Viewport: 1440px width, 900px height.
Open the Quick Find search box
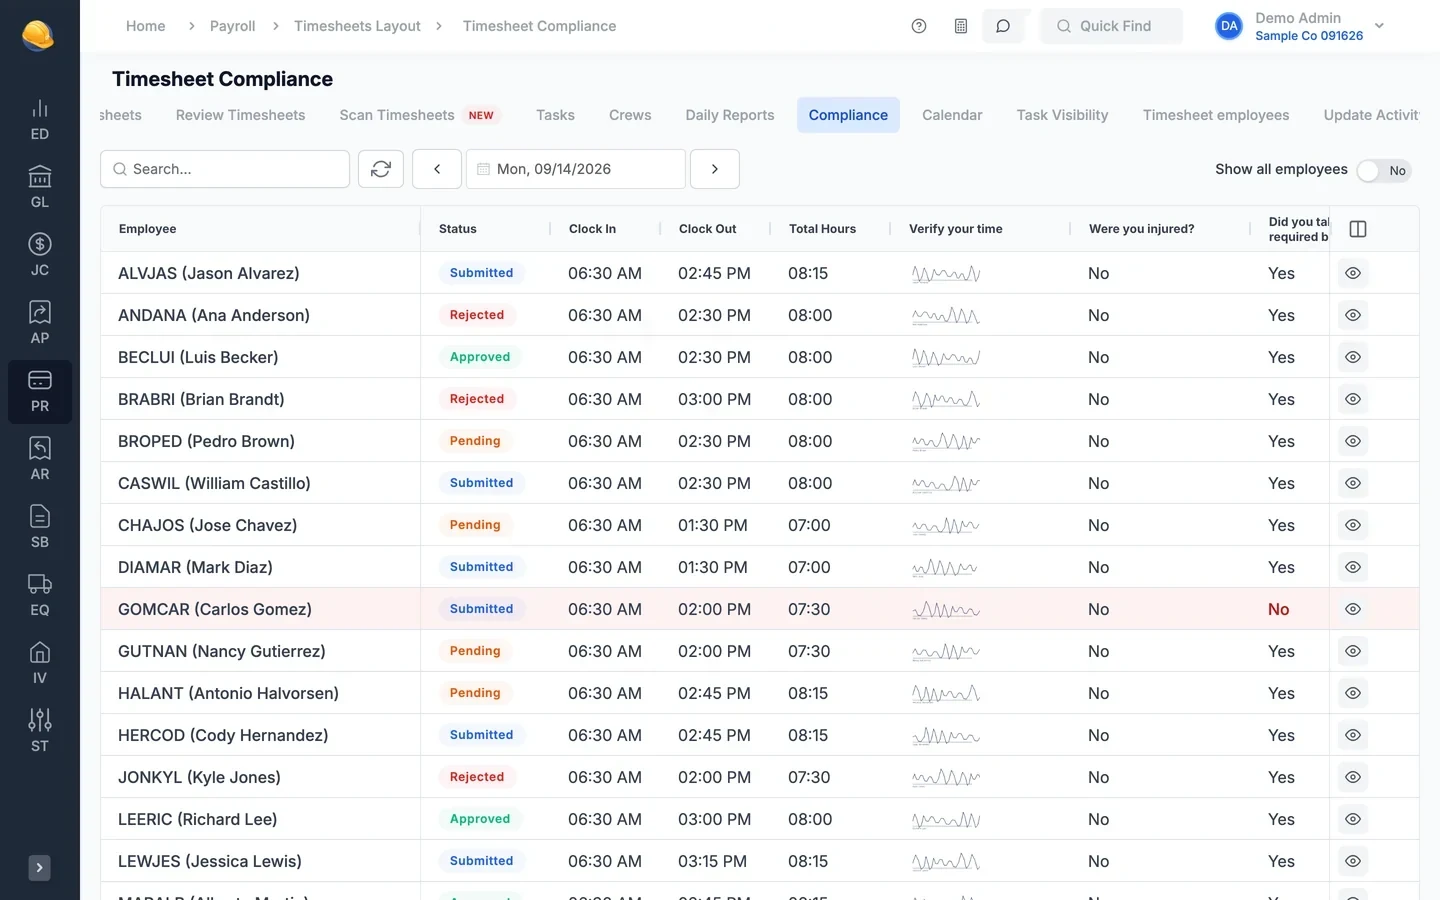point(1112,26)
